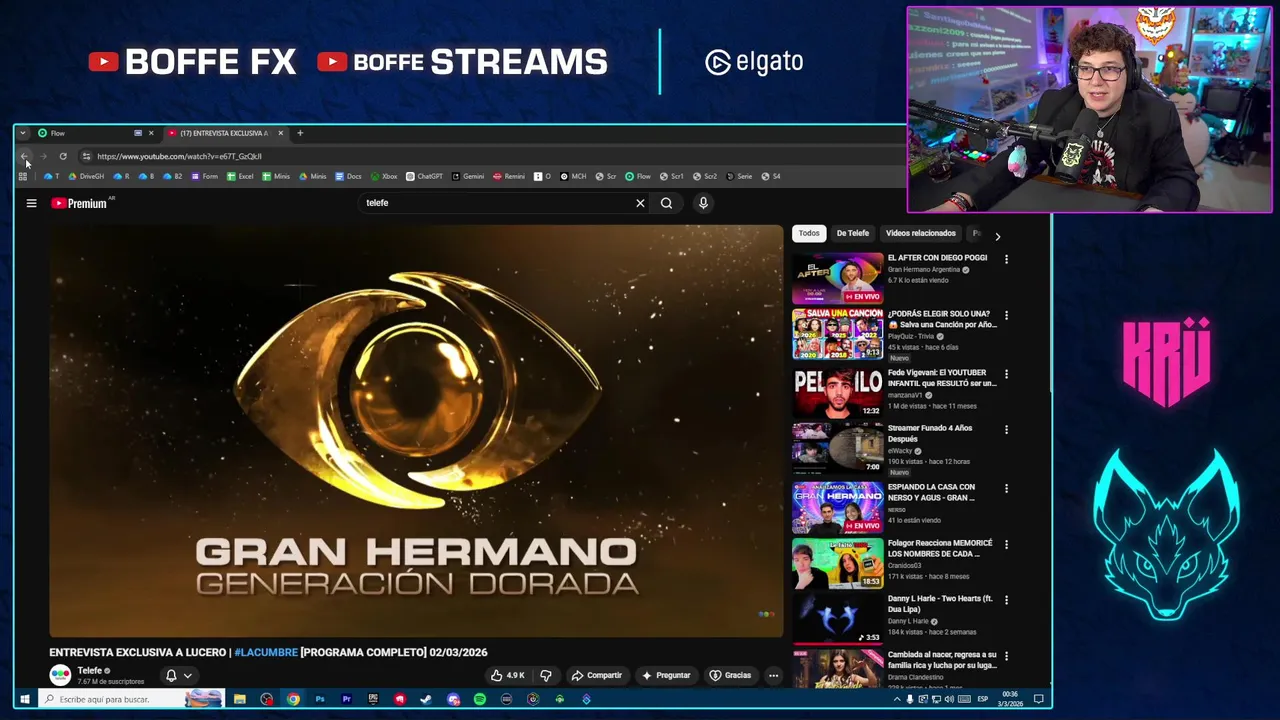Screen dimensions: 1280x720
Task: Open options for Salva una Canción video
Action: 1006,315
